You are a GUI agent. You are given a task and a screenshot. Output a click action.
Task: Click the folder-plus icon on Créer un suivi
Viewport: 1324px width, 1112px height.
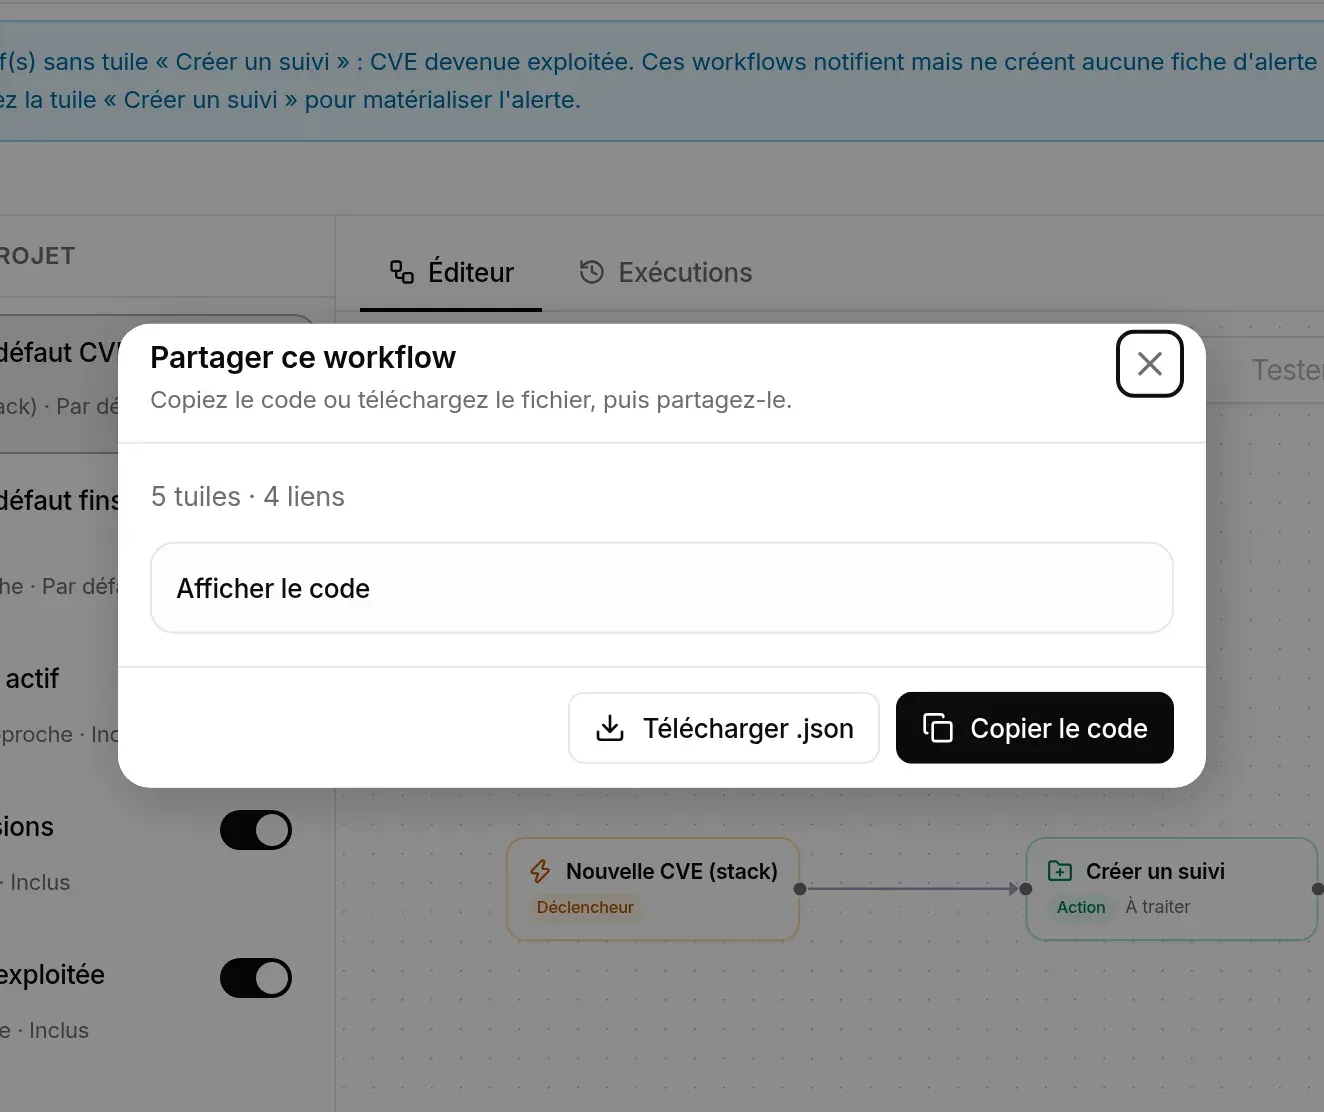[x=1060, y=871]
